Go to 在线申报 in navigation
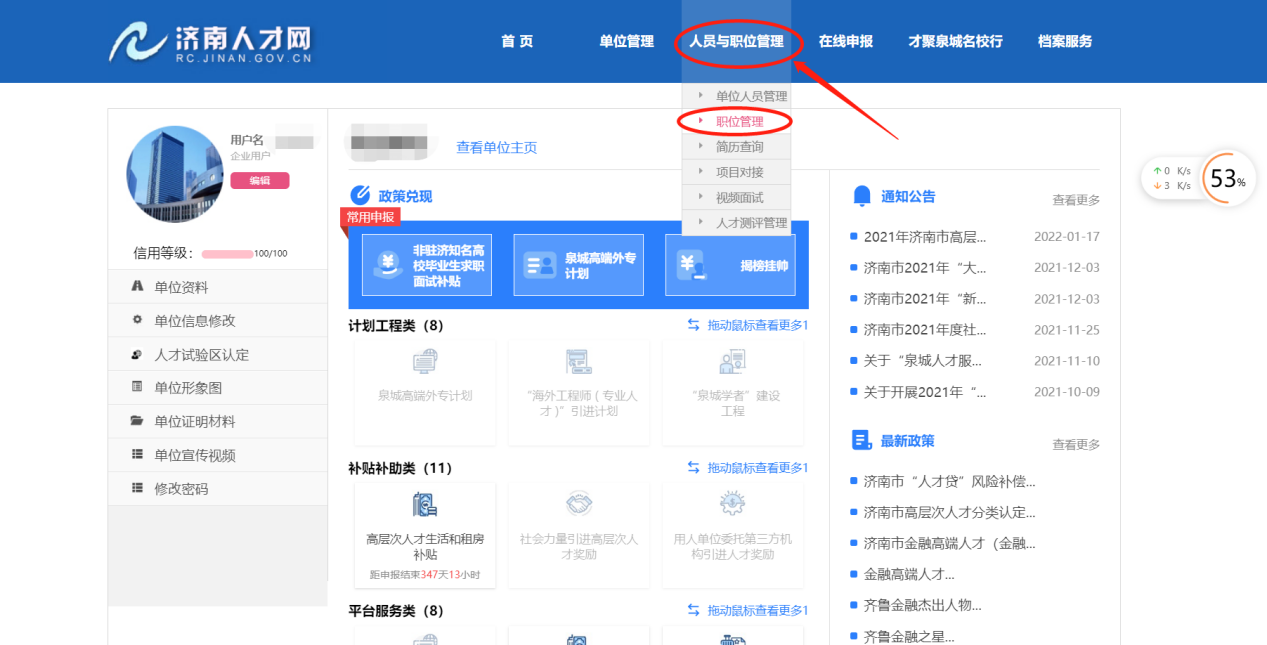This screenshot has height=645, width=1267. coord(846,41)
